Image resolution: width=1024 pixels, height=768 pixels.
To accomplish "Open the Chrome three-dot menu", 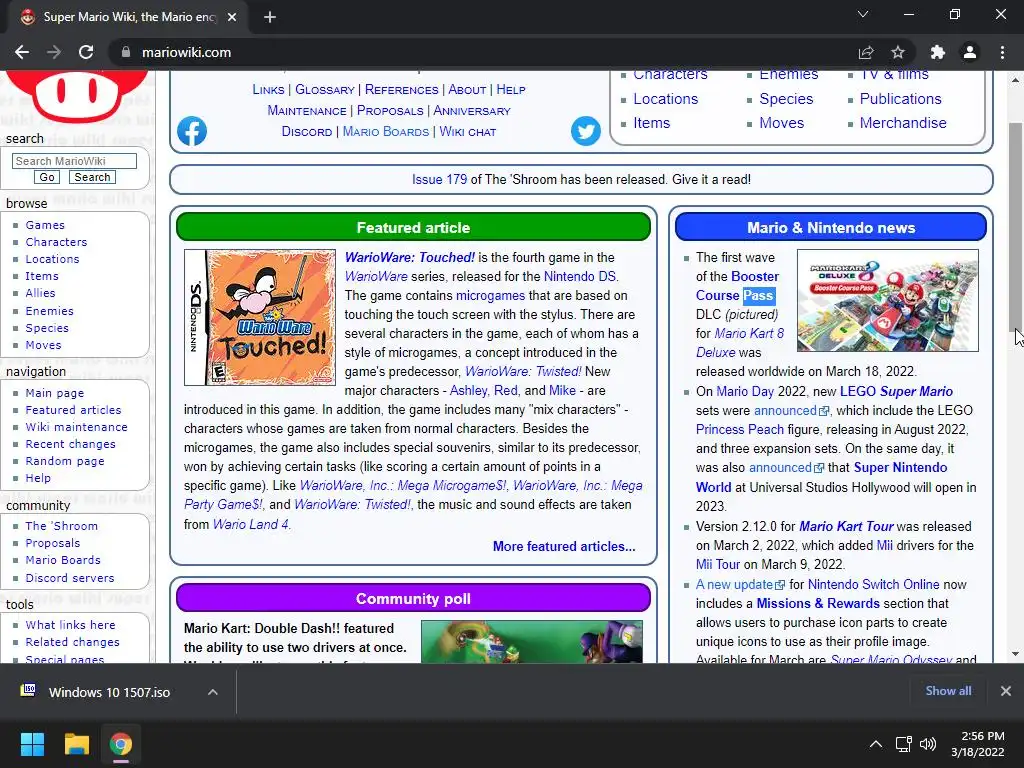I will click(1002, 52).
